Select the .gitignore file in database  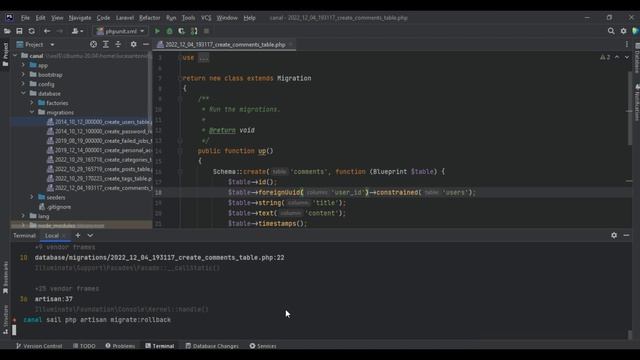(x=55, y=207)
